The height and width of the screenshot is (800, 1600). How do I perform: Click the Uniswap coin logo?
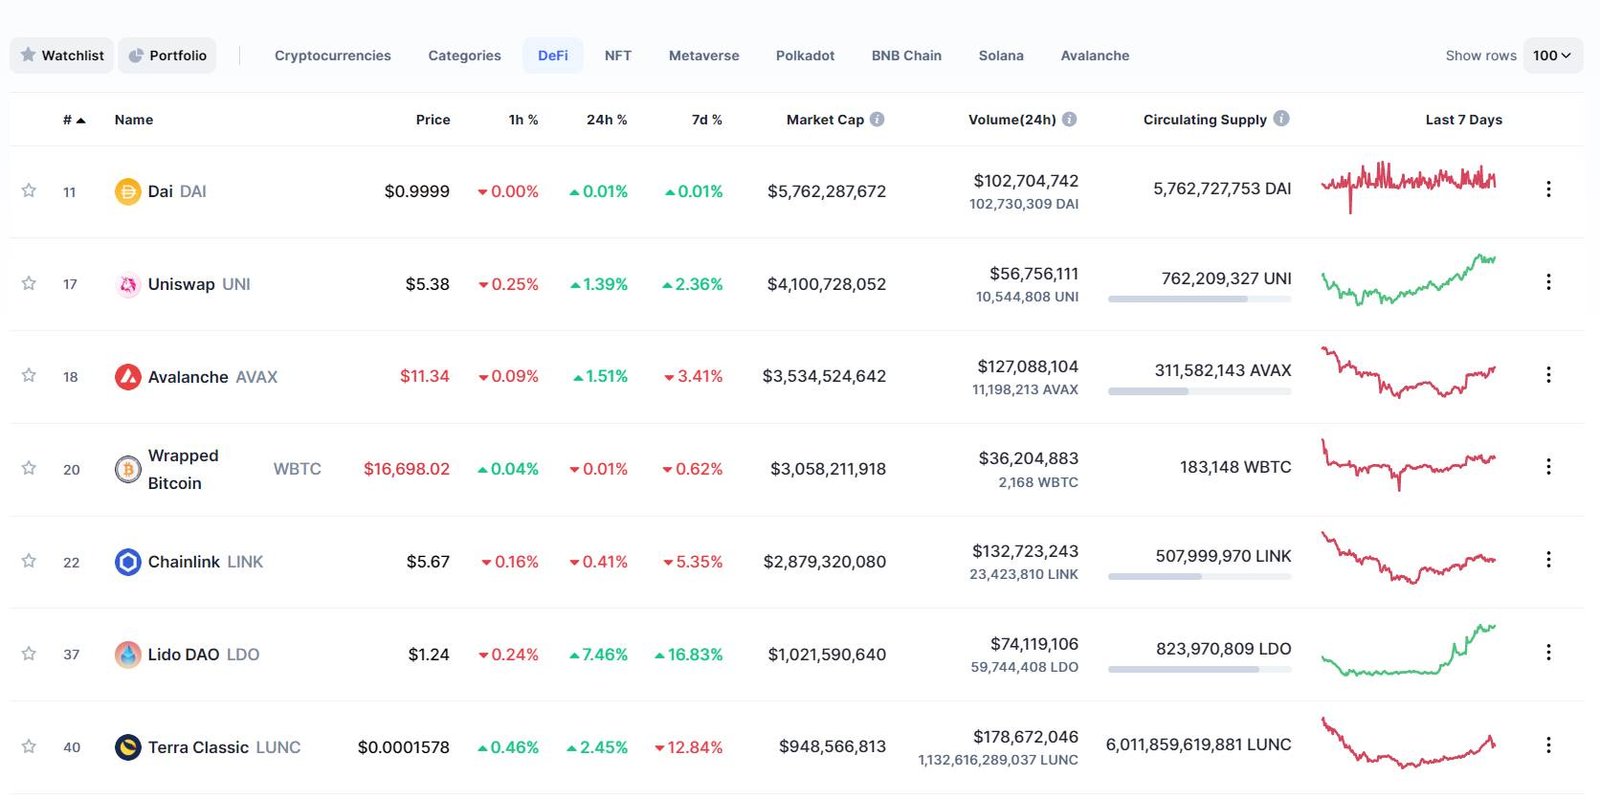[128, 284]
